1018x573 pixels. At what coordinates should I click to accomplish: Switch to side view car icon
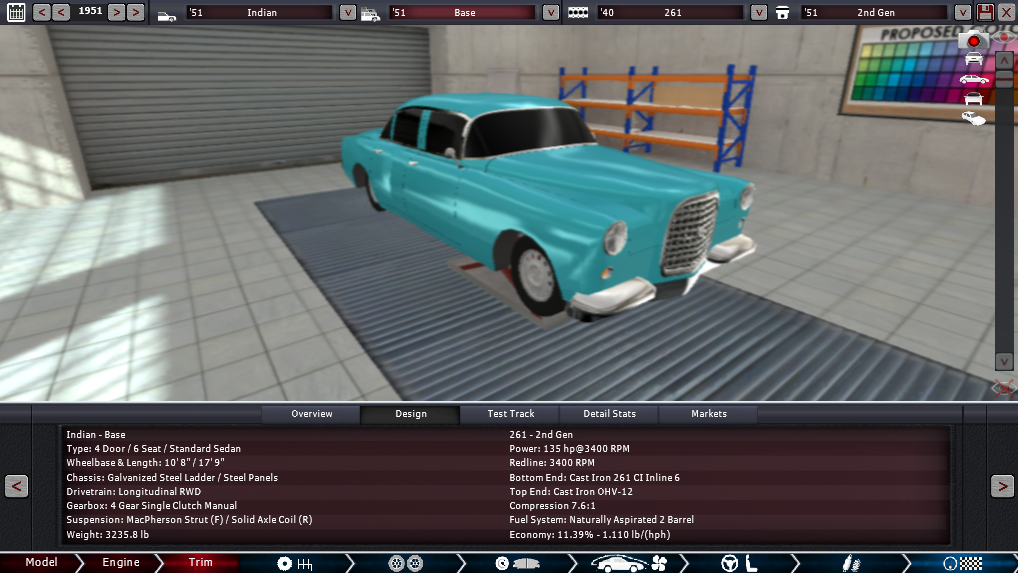973,79
